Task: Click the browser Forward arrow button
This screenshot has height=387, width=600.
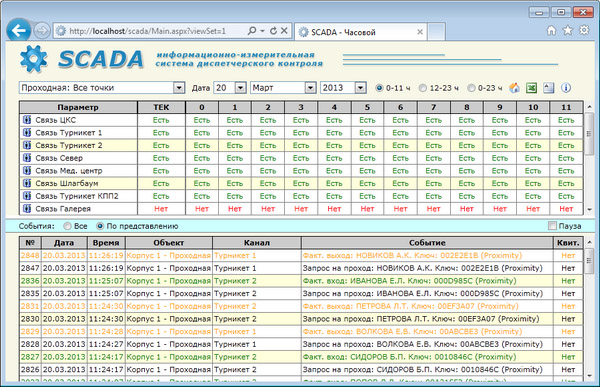Action: (42, 31)
